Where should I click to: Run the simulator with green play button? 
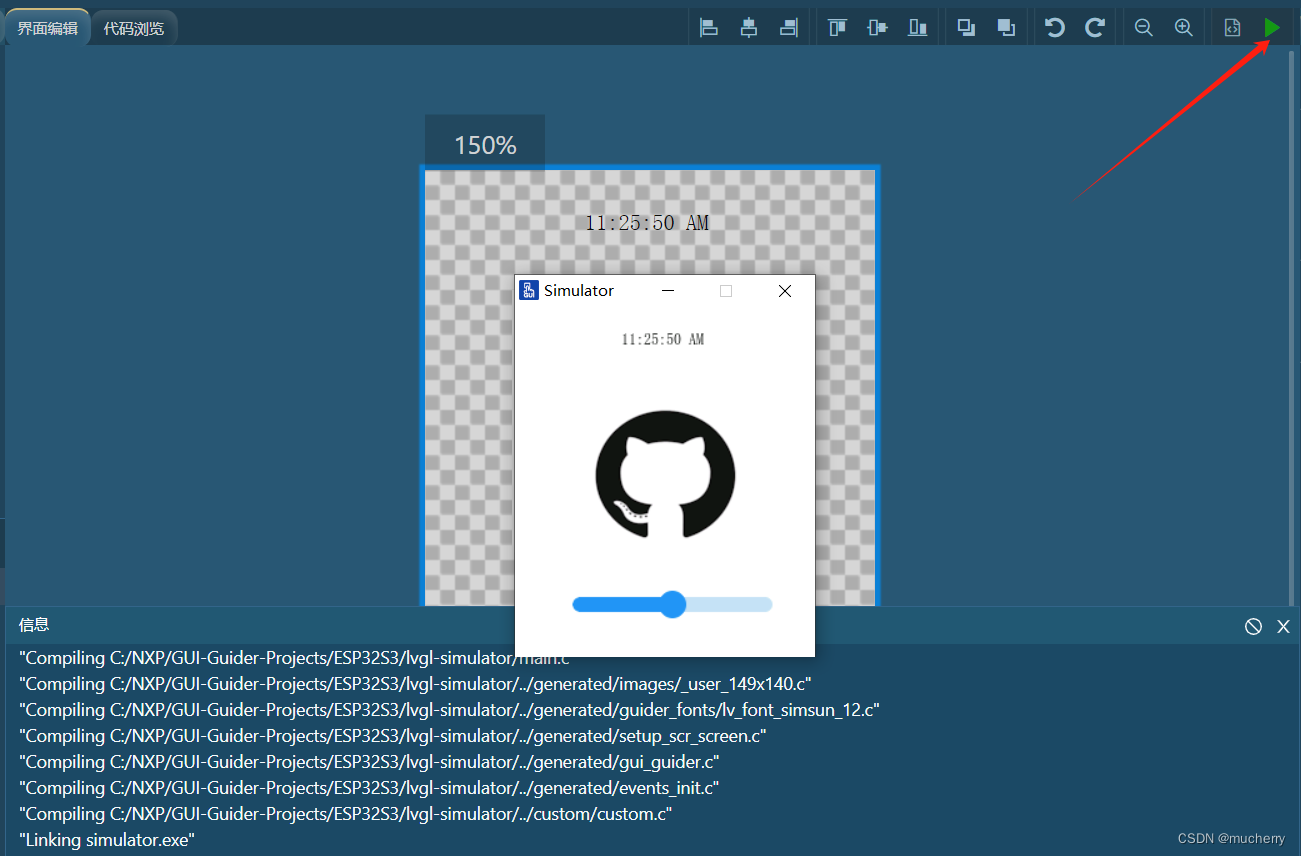1272,28
